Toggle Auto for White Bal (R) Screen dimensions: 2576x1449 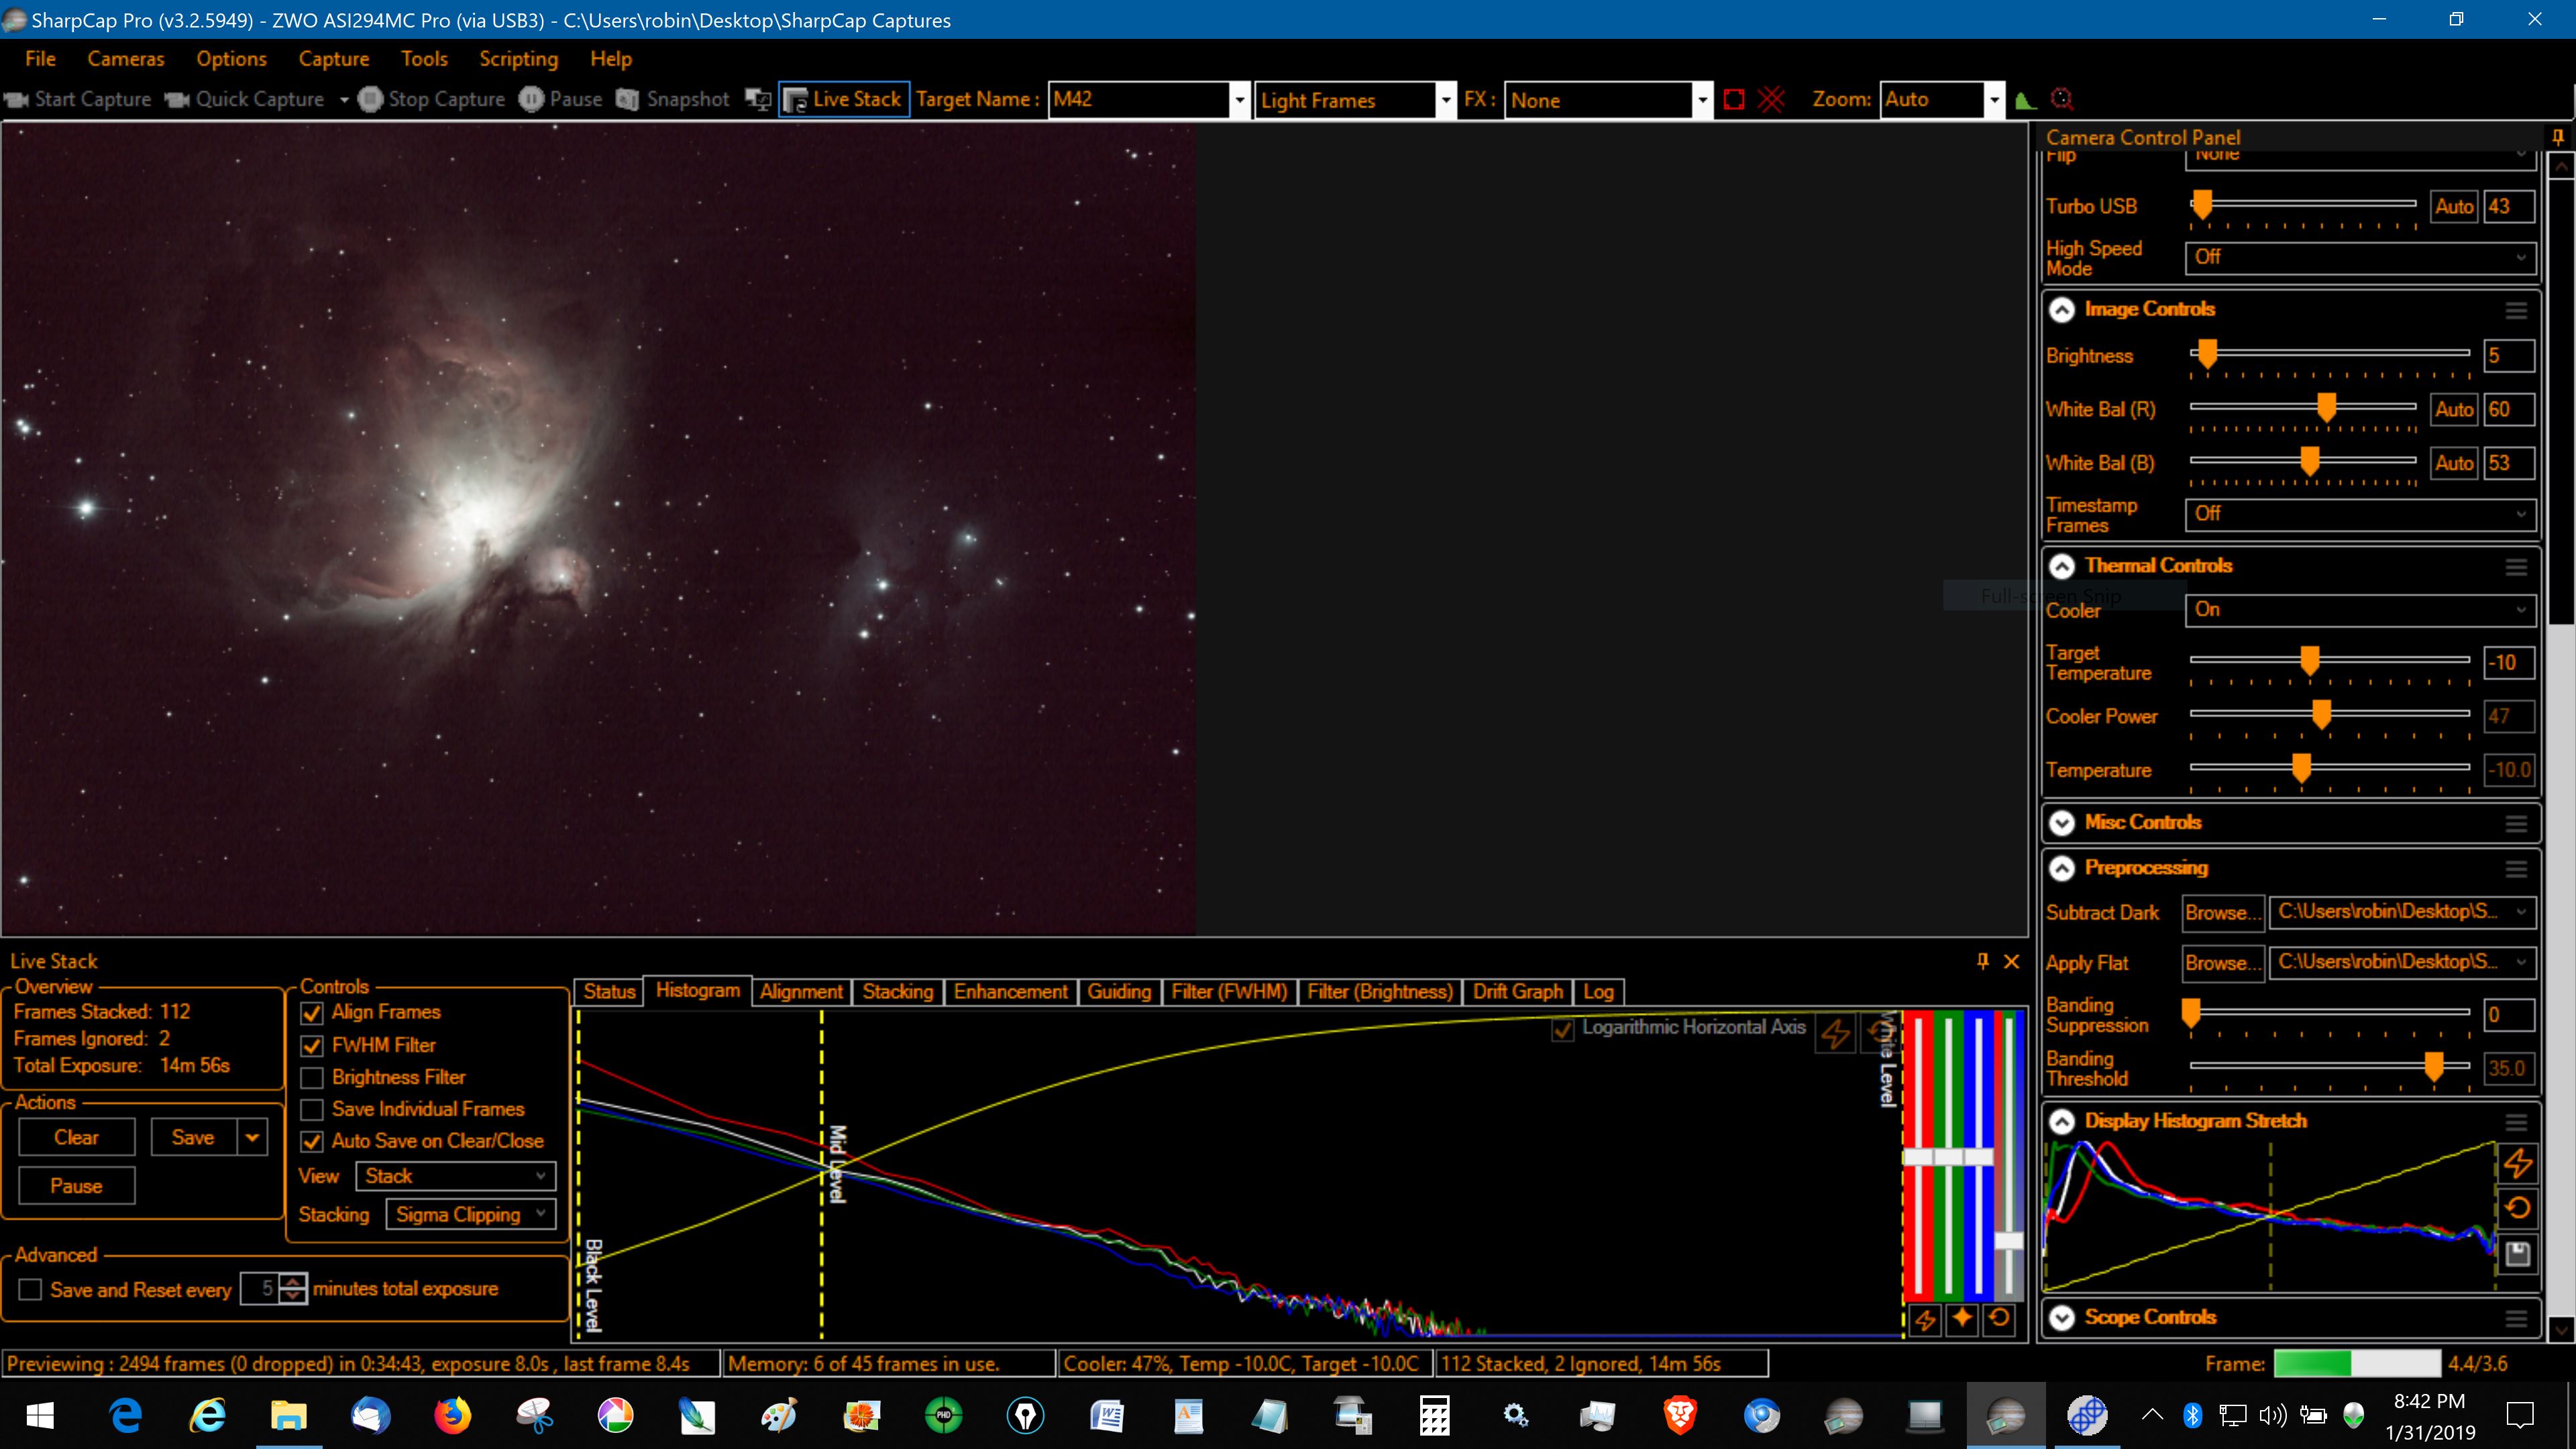[x=2453, y=409]
